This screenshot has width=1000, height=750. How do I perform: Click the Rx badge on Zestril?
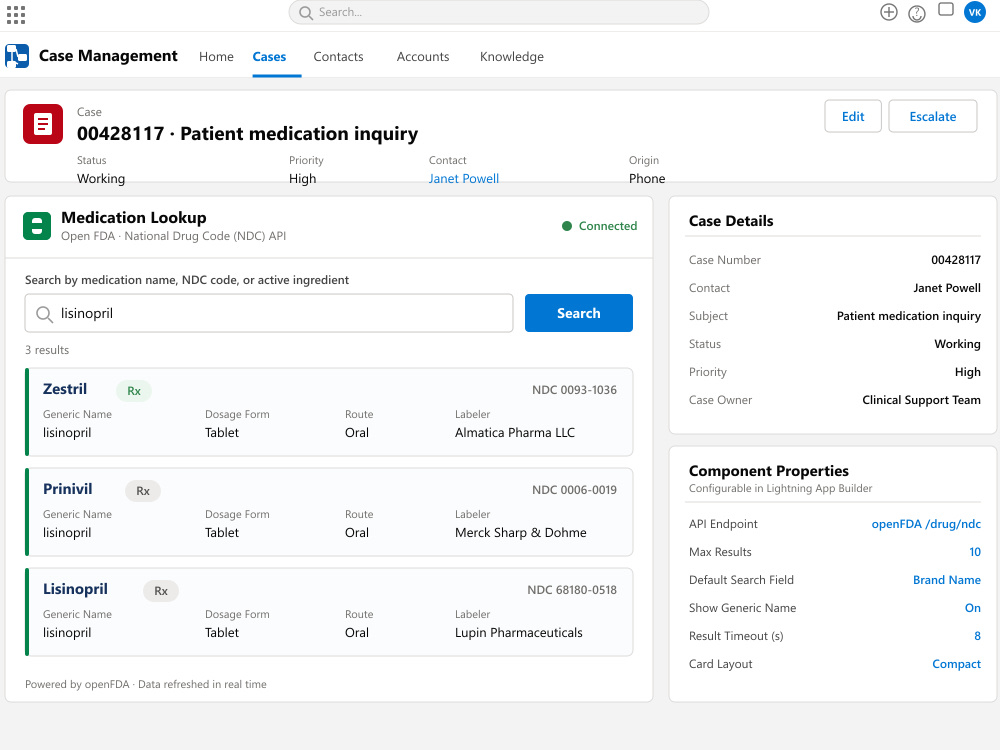(134, 391)
